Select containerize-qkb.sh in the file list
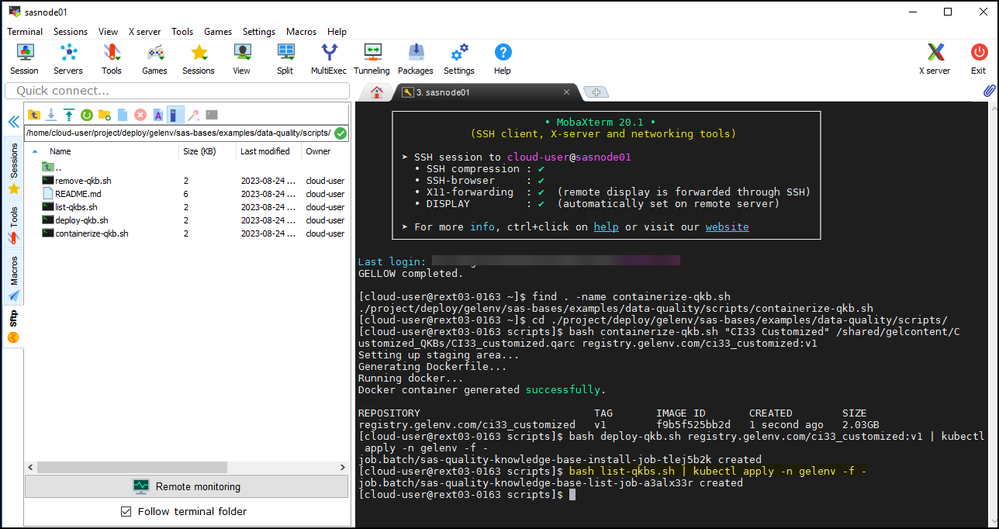This screenshot has height=529, width=999. (x=91, y=233)
